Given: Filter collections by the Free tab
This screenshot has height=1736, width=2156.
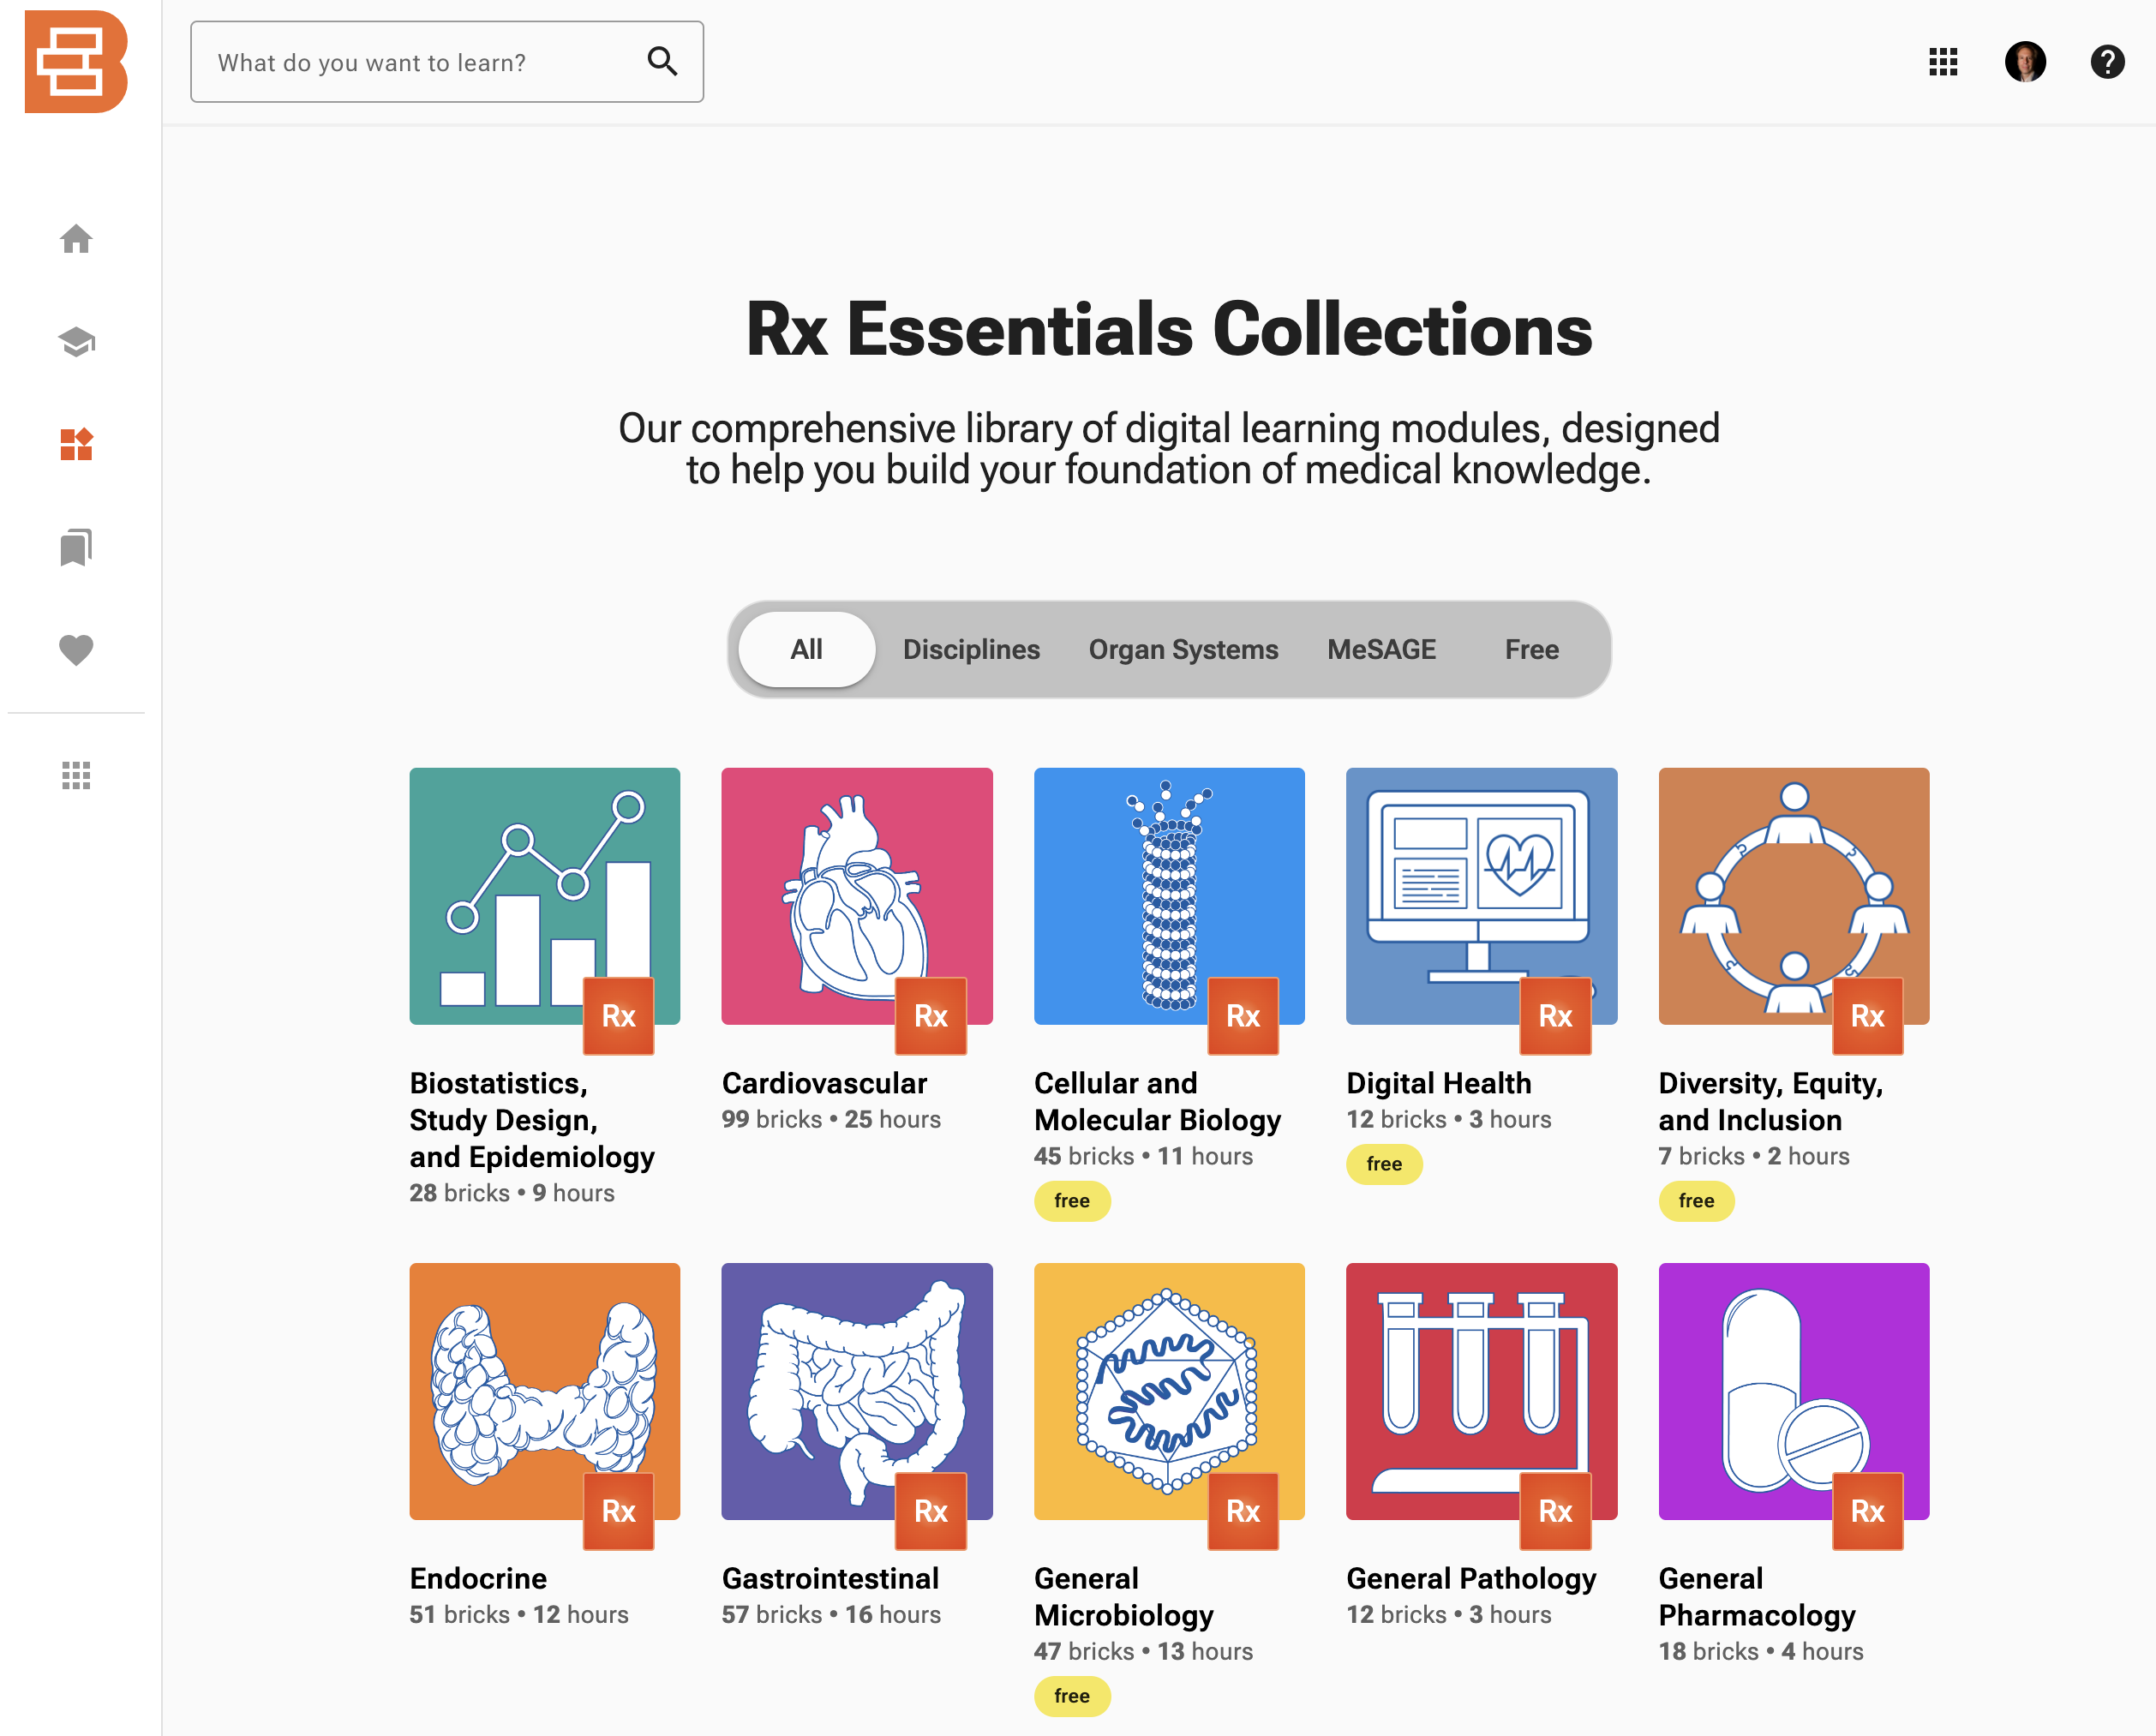Looking at the screenshot, I should coord(1531,650).
